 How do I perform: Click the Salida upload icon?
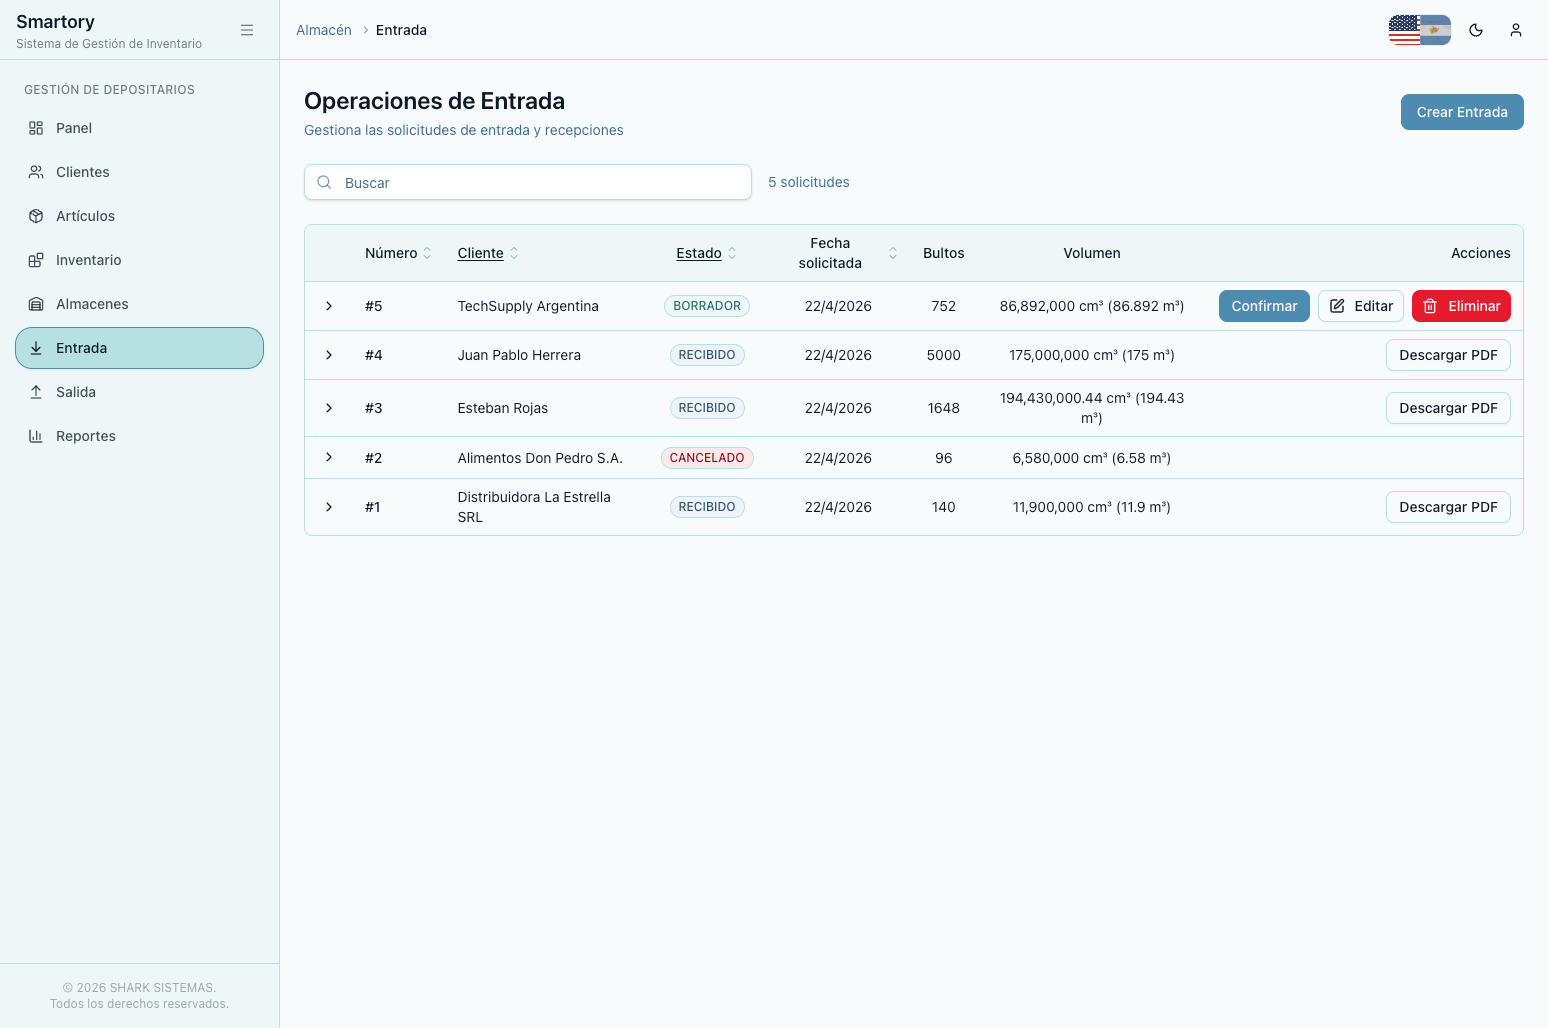point(36,392)
